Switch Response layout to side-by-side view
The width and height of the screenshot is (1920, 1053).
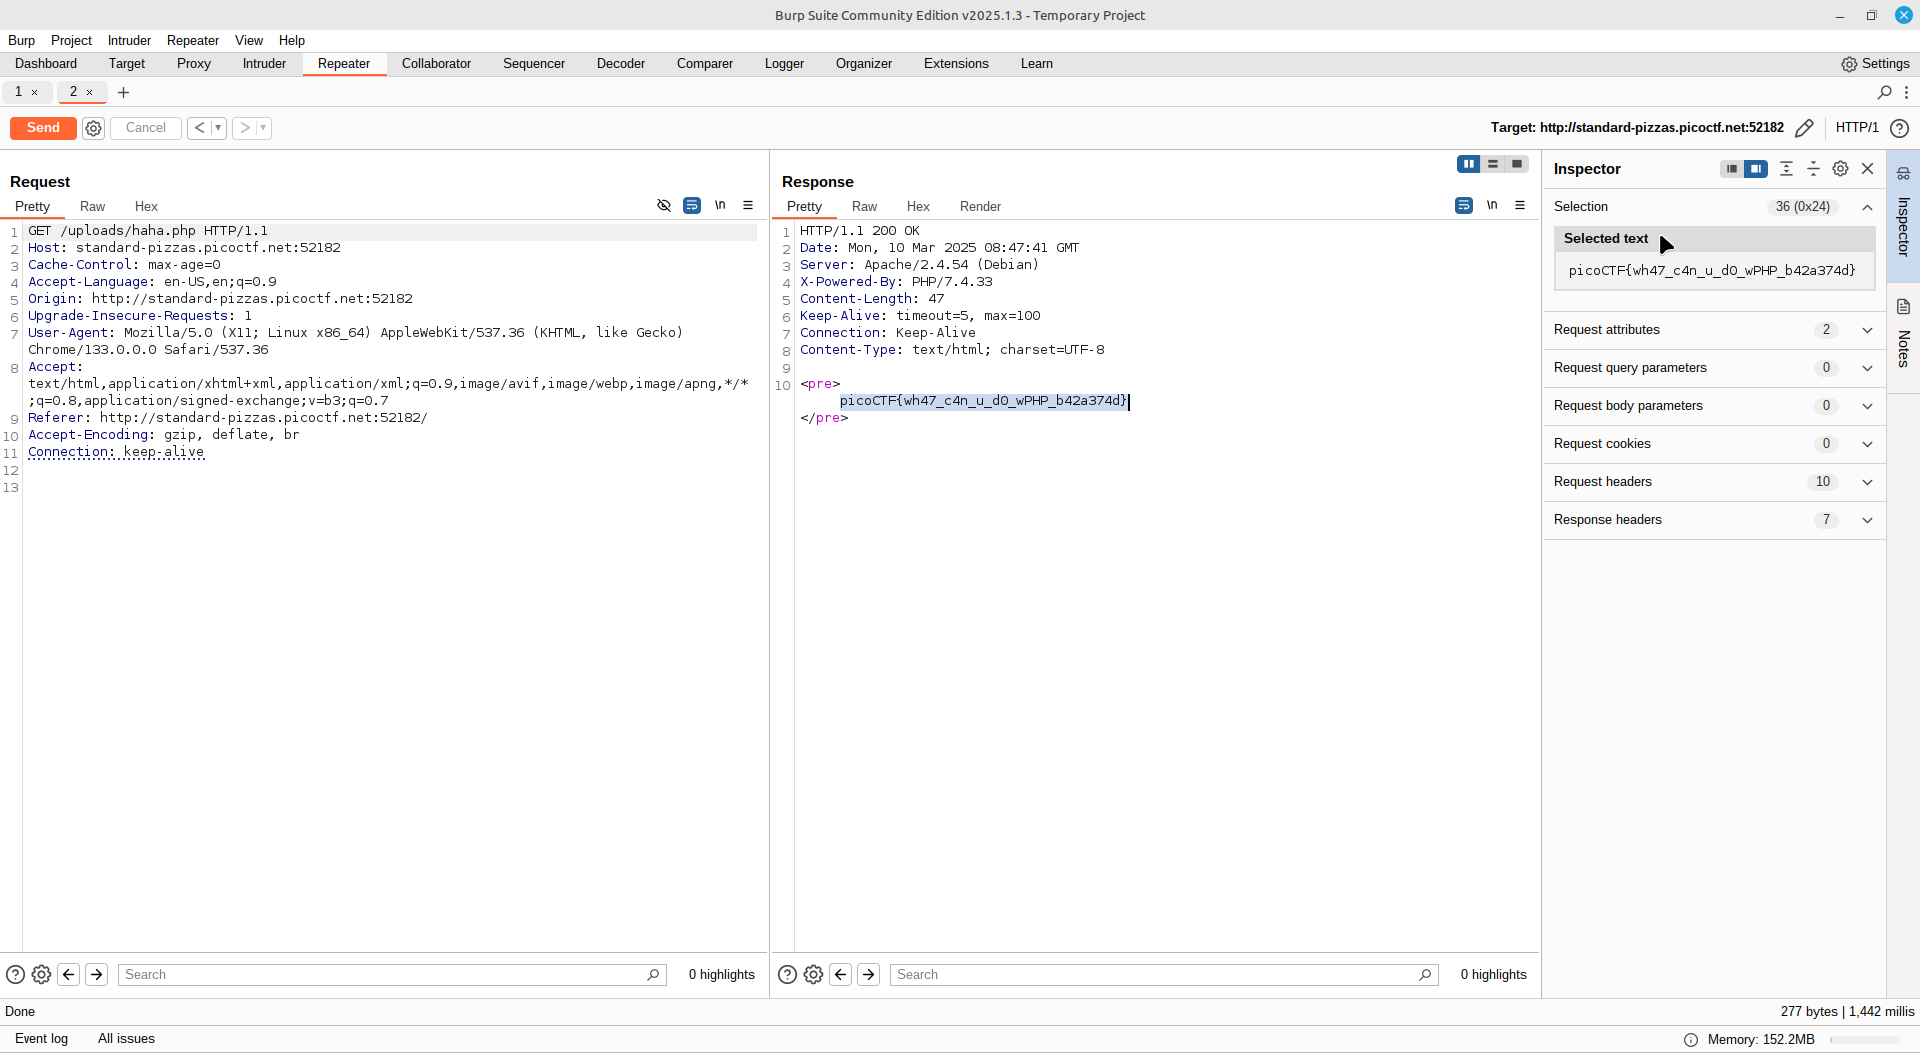1468,164
